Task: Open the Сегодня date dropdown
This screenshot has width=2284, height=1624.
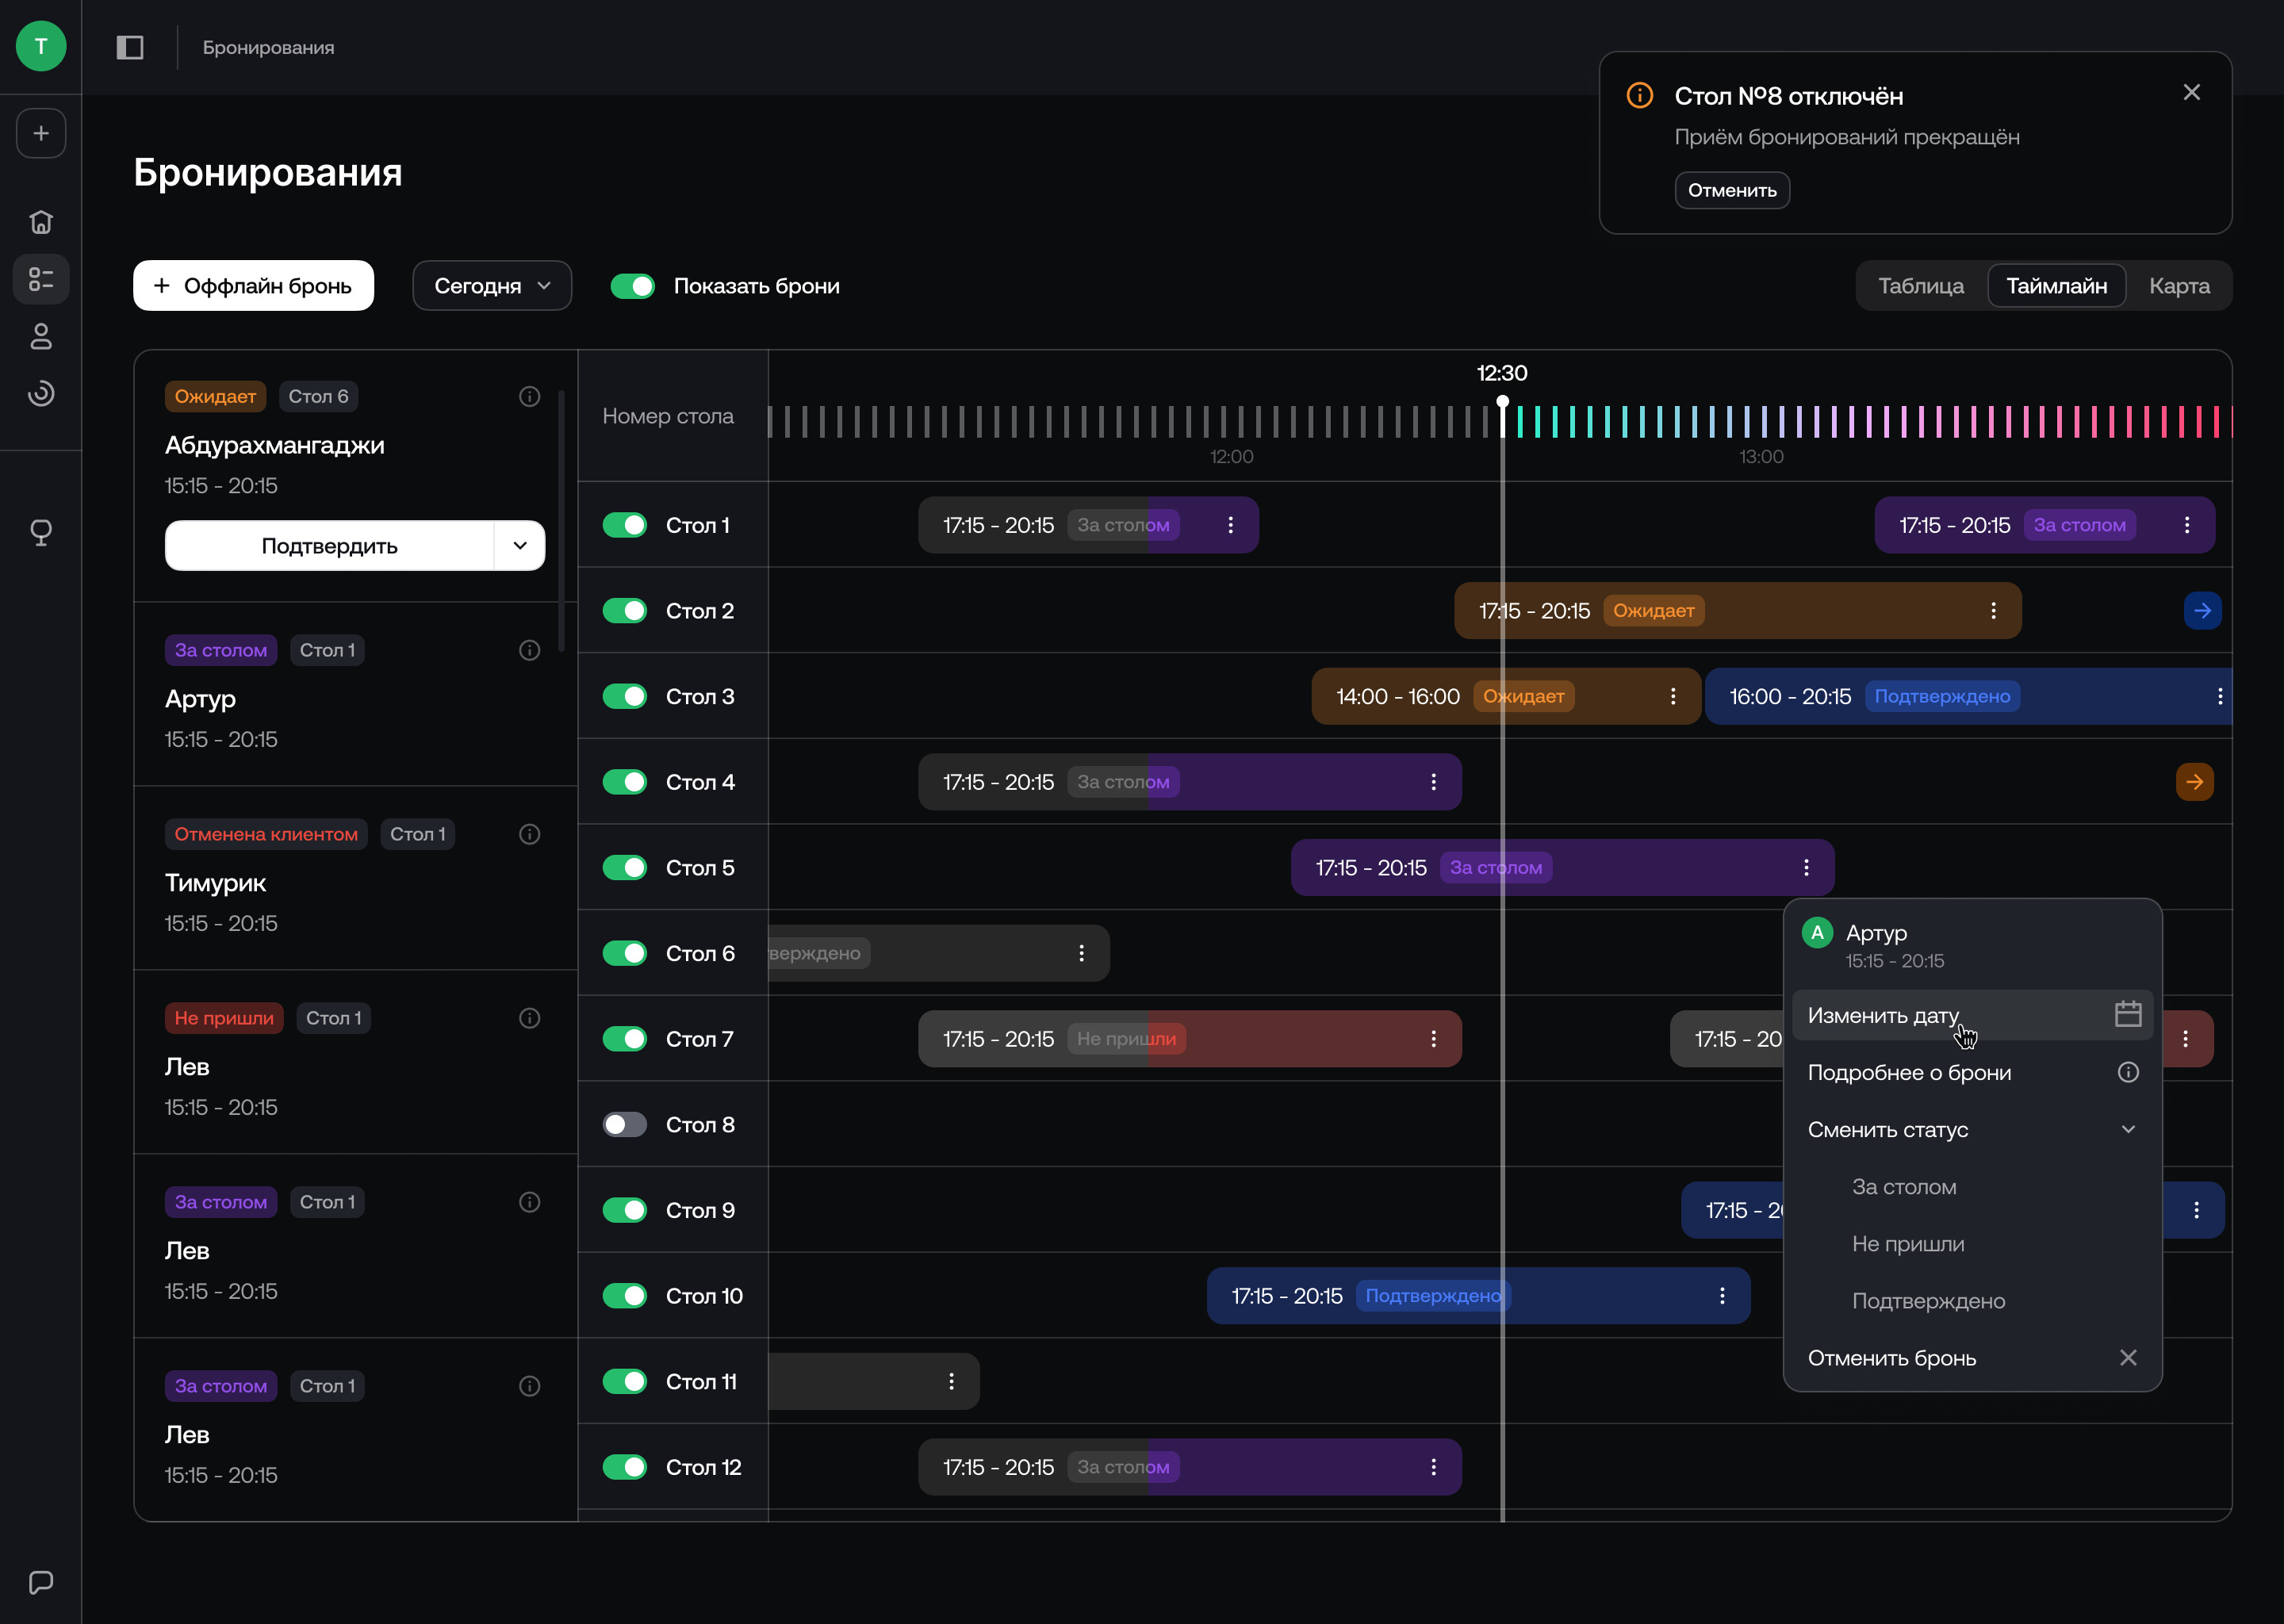Action: 492,286
